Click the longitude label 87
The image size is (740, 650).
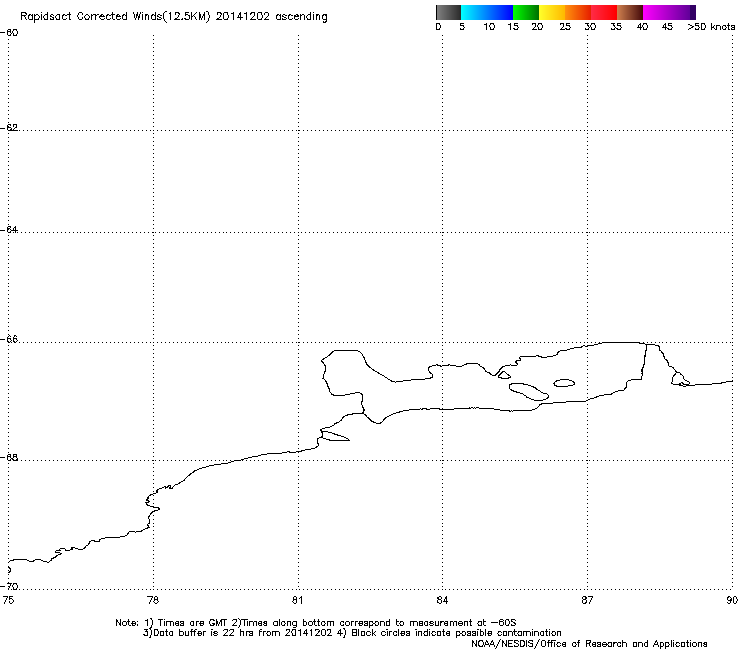click(587, 600)
